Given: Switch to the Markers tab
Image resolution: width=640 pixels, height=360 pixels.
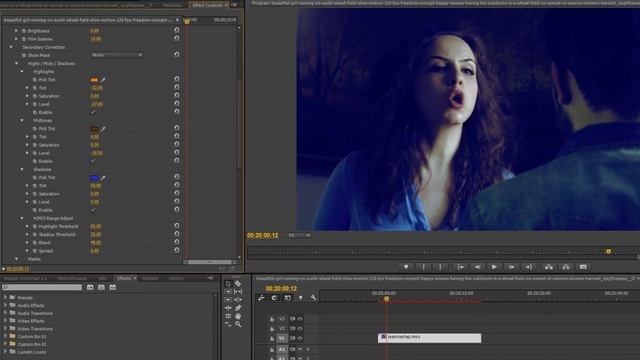Looking at the screenshot, I should point(150,278).
